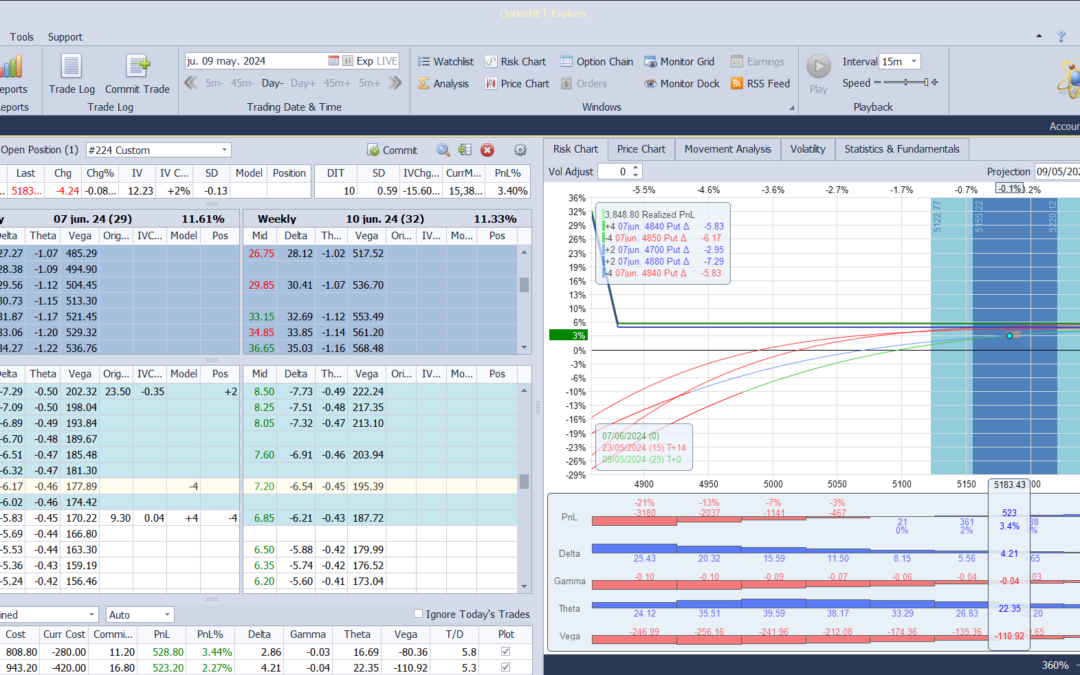Screen dimensions: 1080x675
Task: Step back one day with Day-
Action: tap(272, 83)
